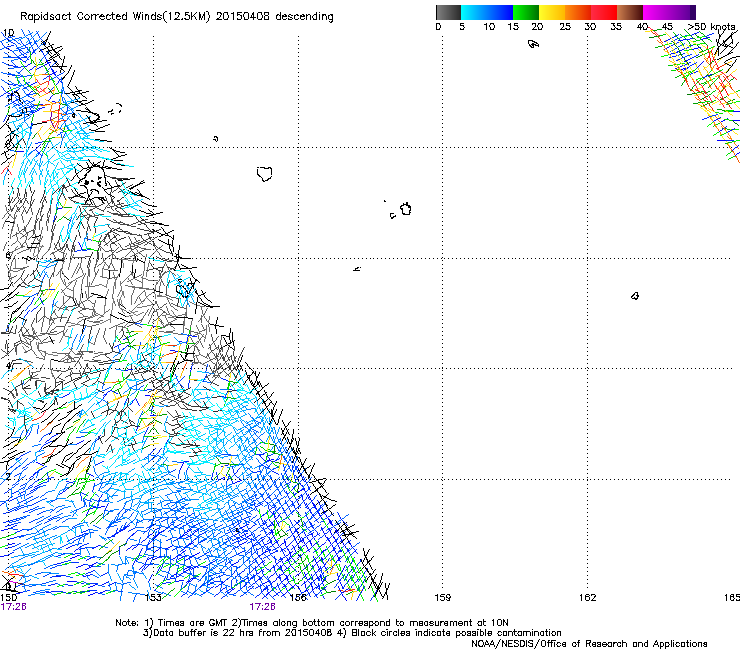Click the latitude label '4' on the left axis

point(8,365)
